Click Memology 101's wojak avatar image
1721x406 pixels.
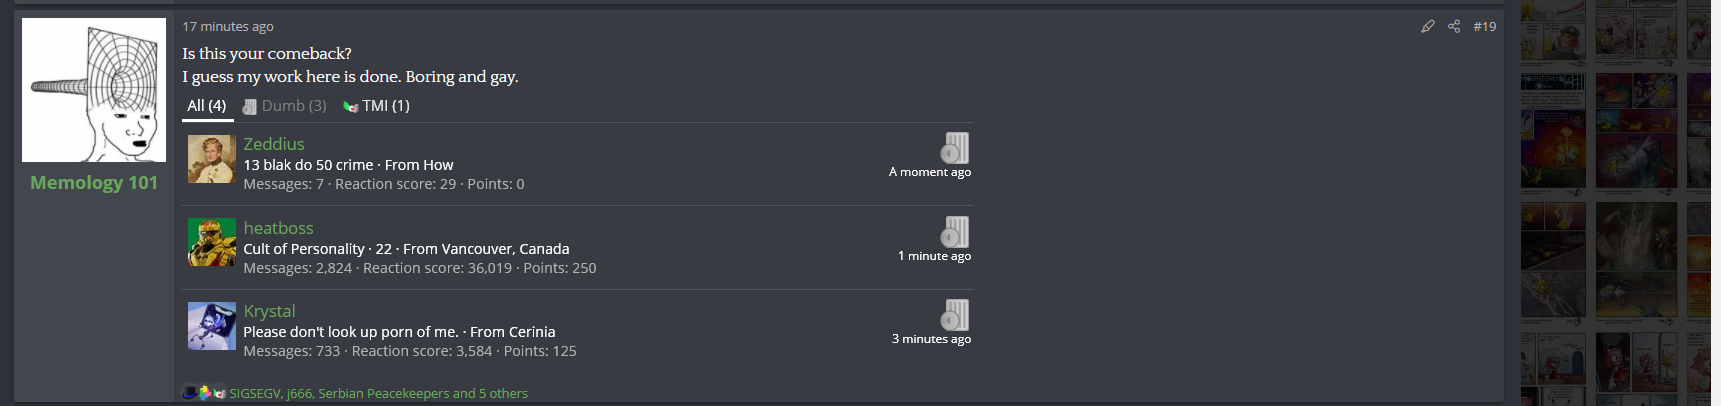point(94,90)
